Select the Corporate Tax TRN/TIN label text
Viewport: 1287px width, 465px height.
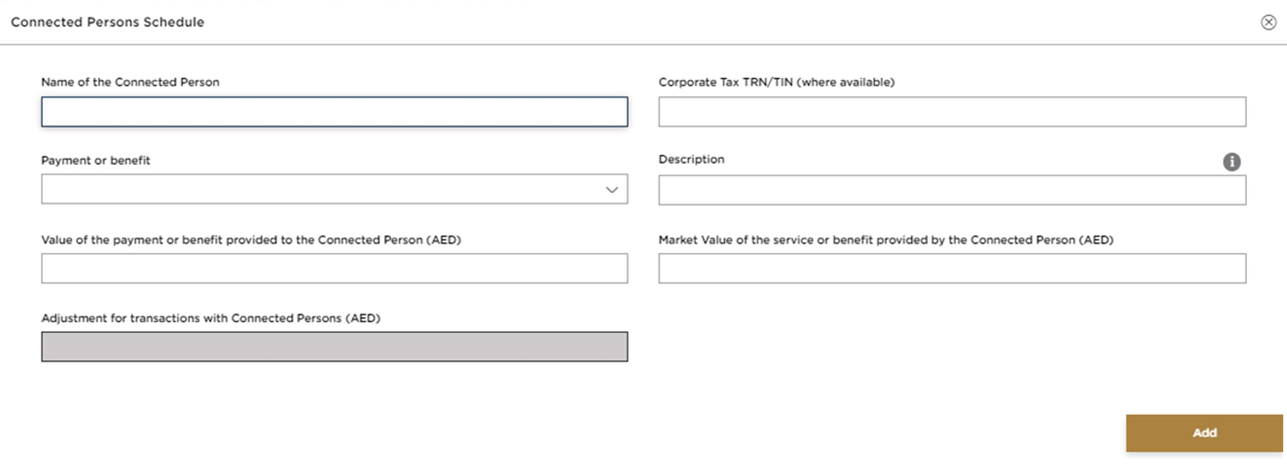tap(775, 82)
